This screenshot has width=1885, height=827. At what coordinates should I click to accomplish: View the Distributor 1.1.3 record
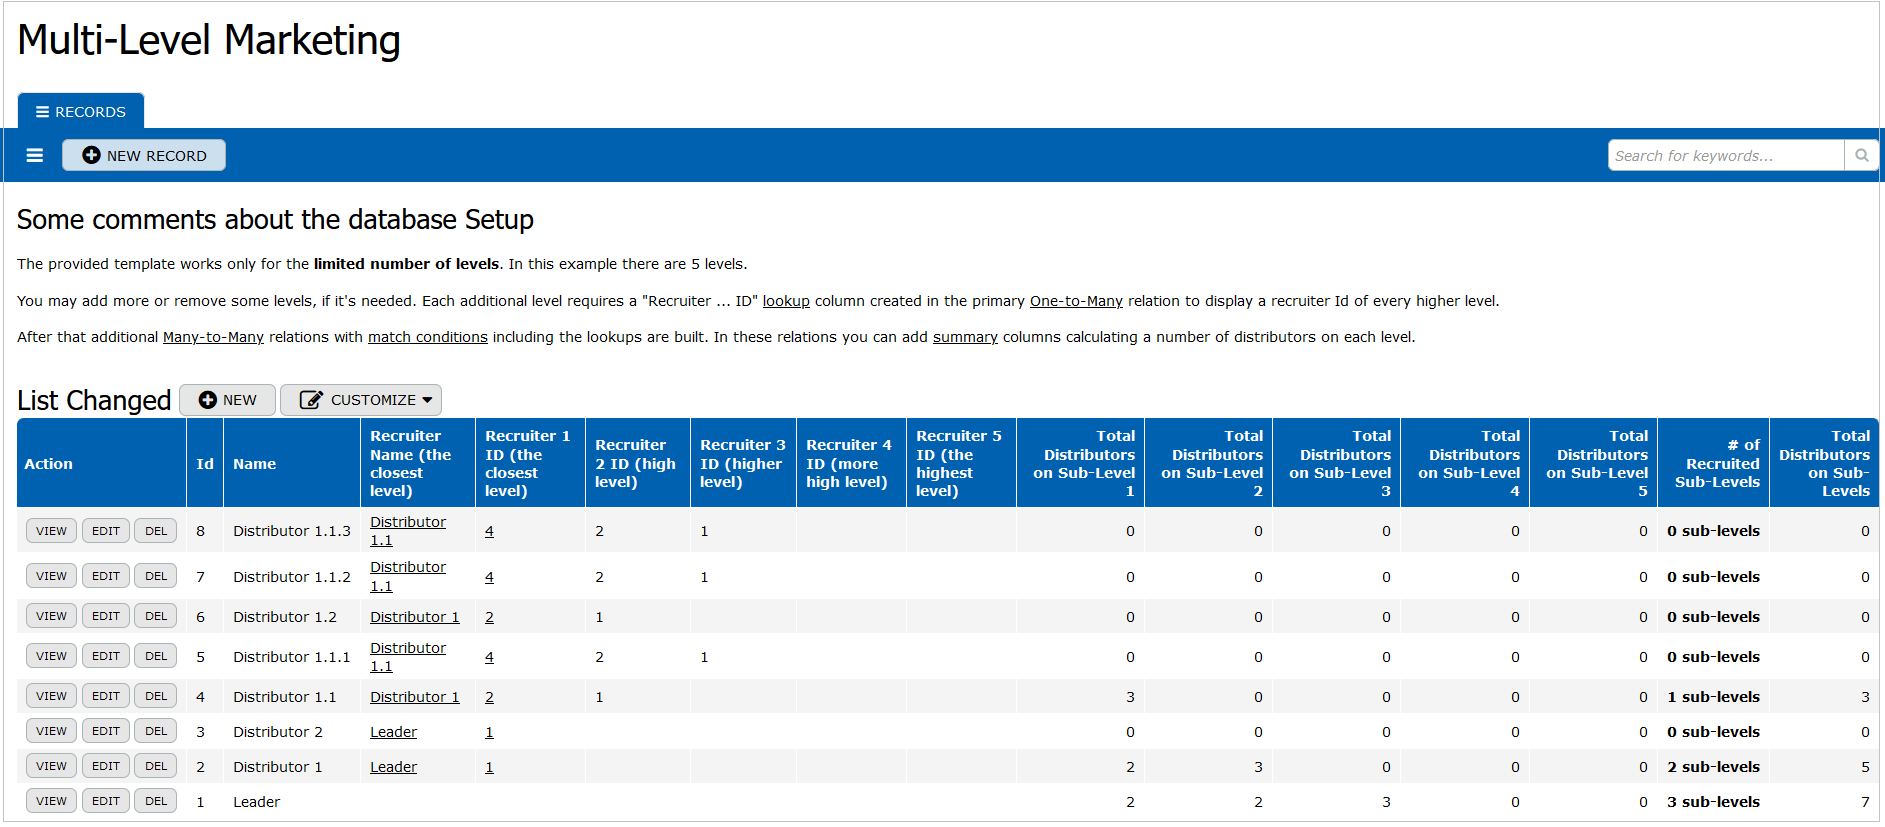pyautogui.click(x=51, y=531)
